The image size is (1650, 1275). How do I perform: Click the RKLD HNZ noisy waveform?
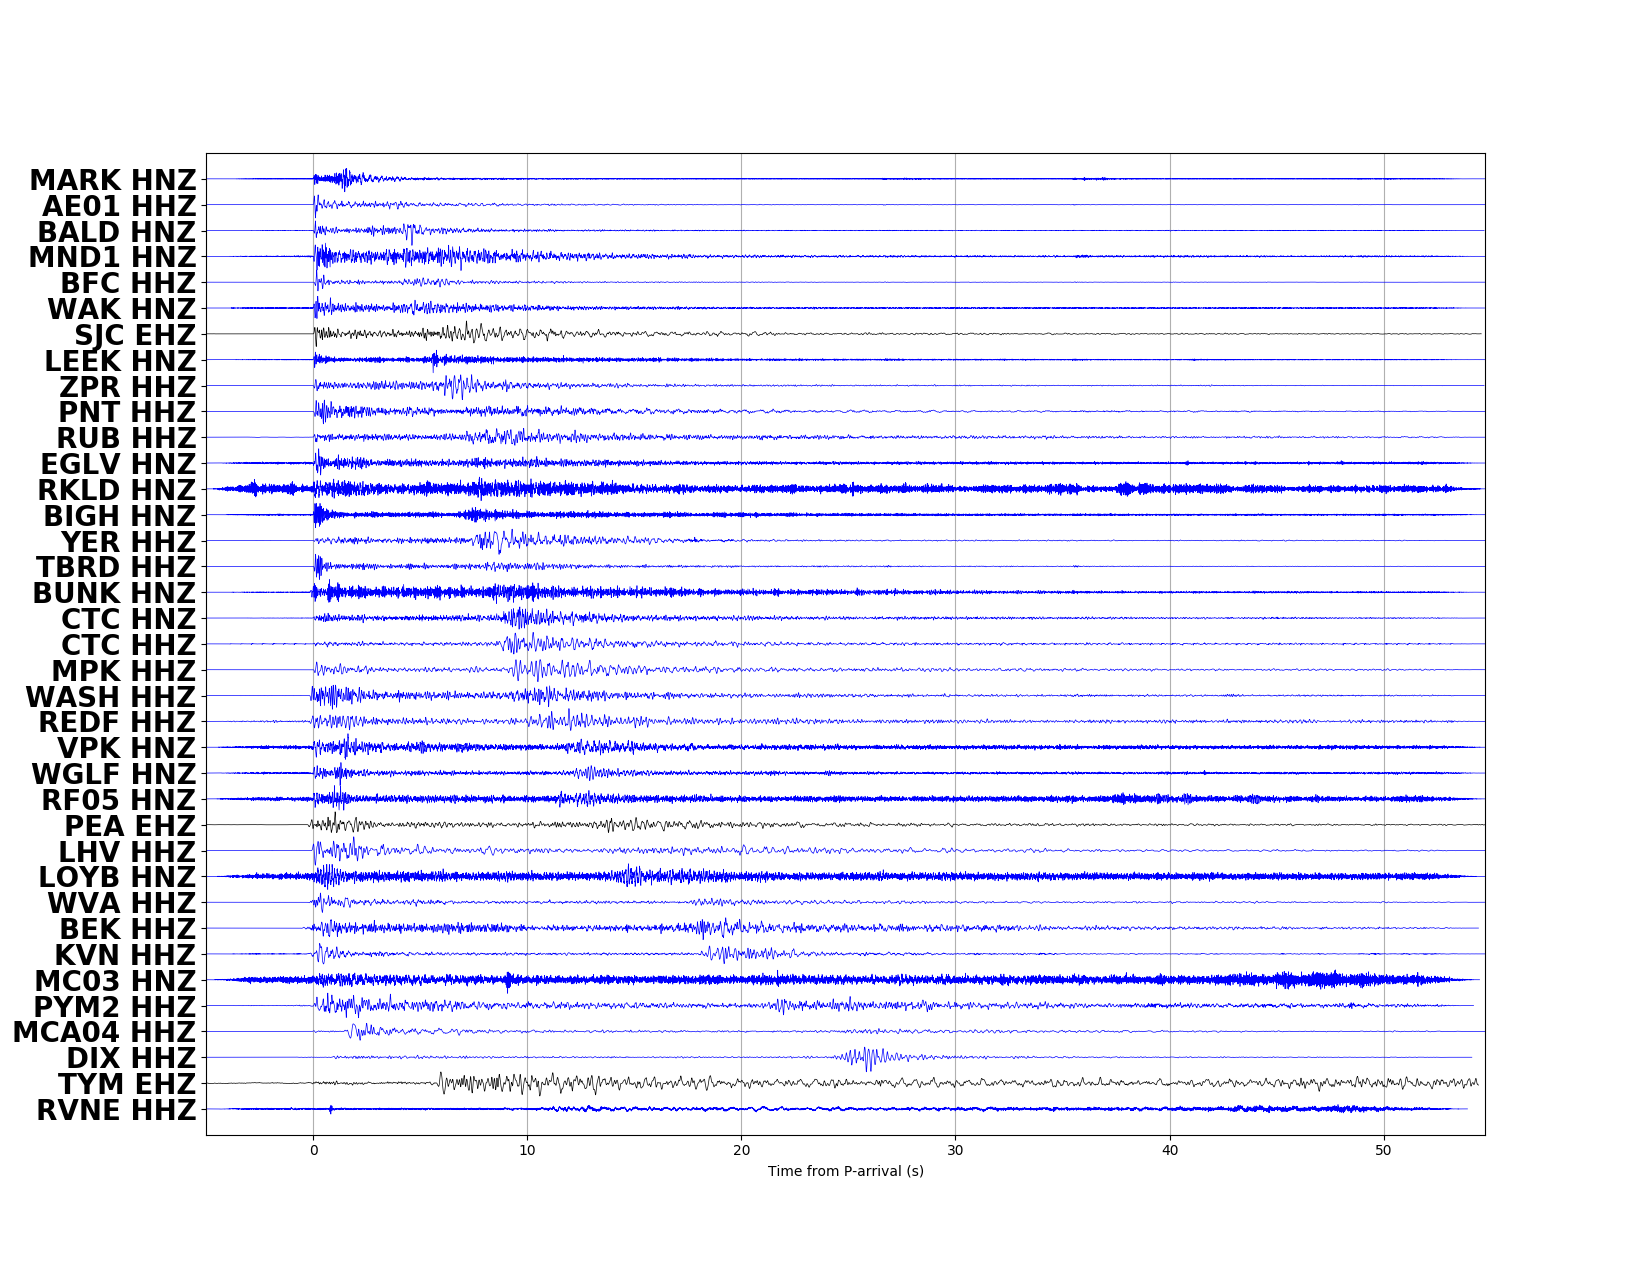click(x=600, y=491)
